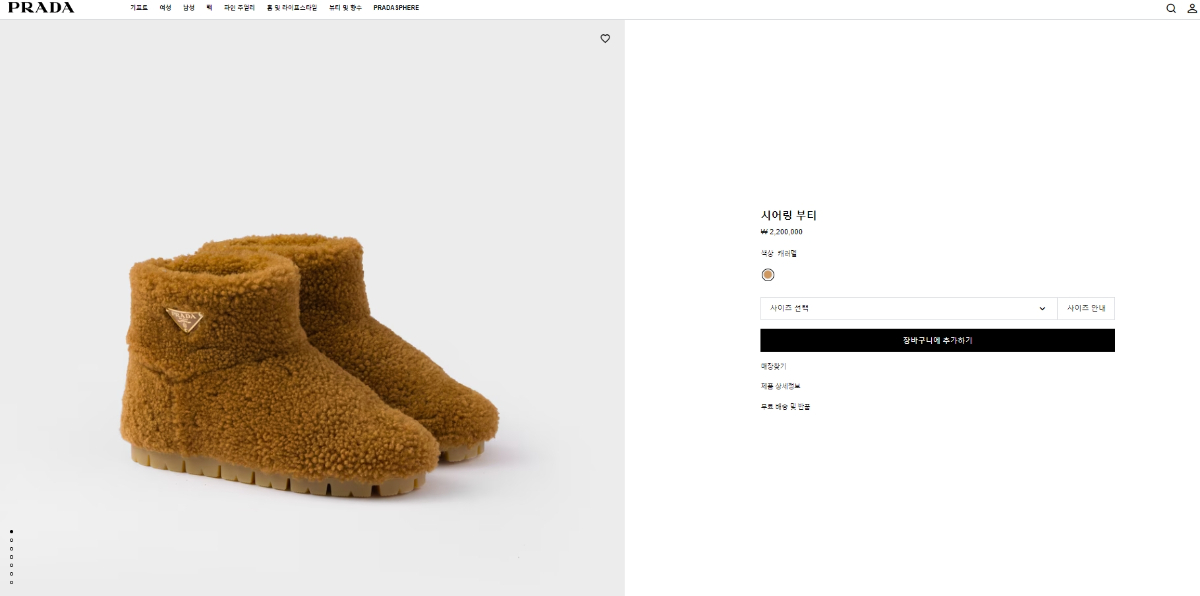The image size is (1200, 596).
Task: Open the search magnifier icon
Action: point(1171,8)
